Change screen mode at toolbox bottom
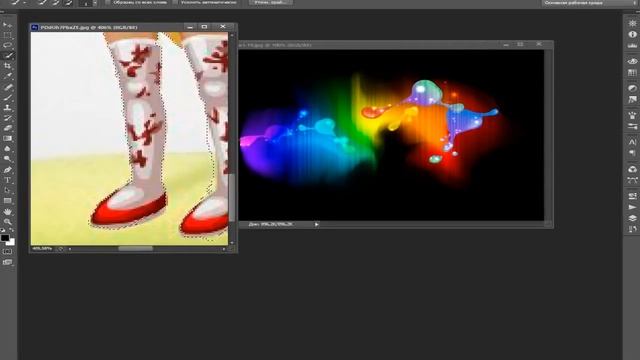This screenshot has width=640, height=360. [7, 262]
